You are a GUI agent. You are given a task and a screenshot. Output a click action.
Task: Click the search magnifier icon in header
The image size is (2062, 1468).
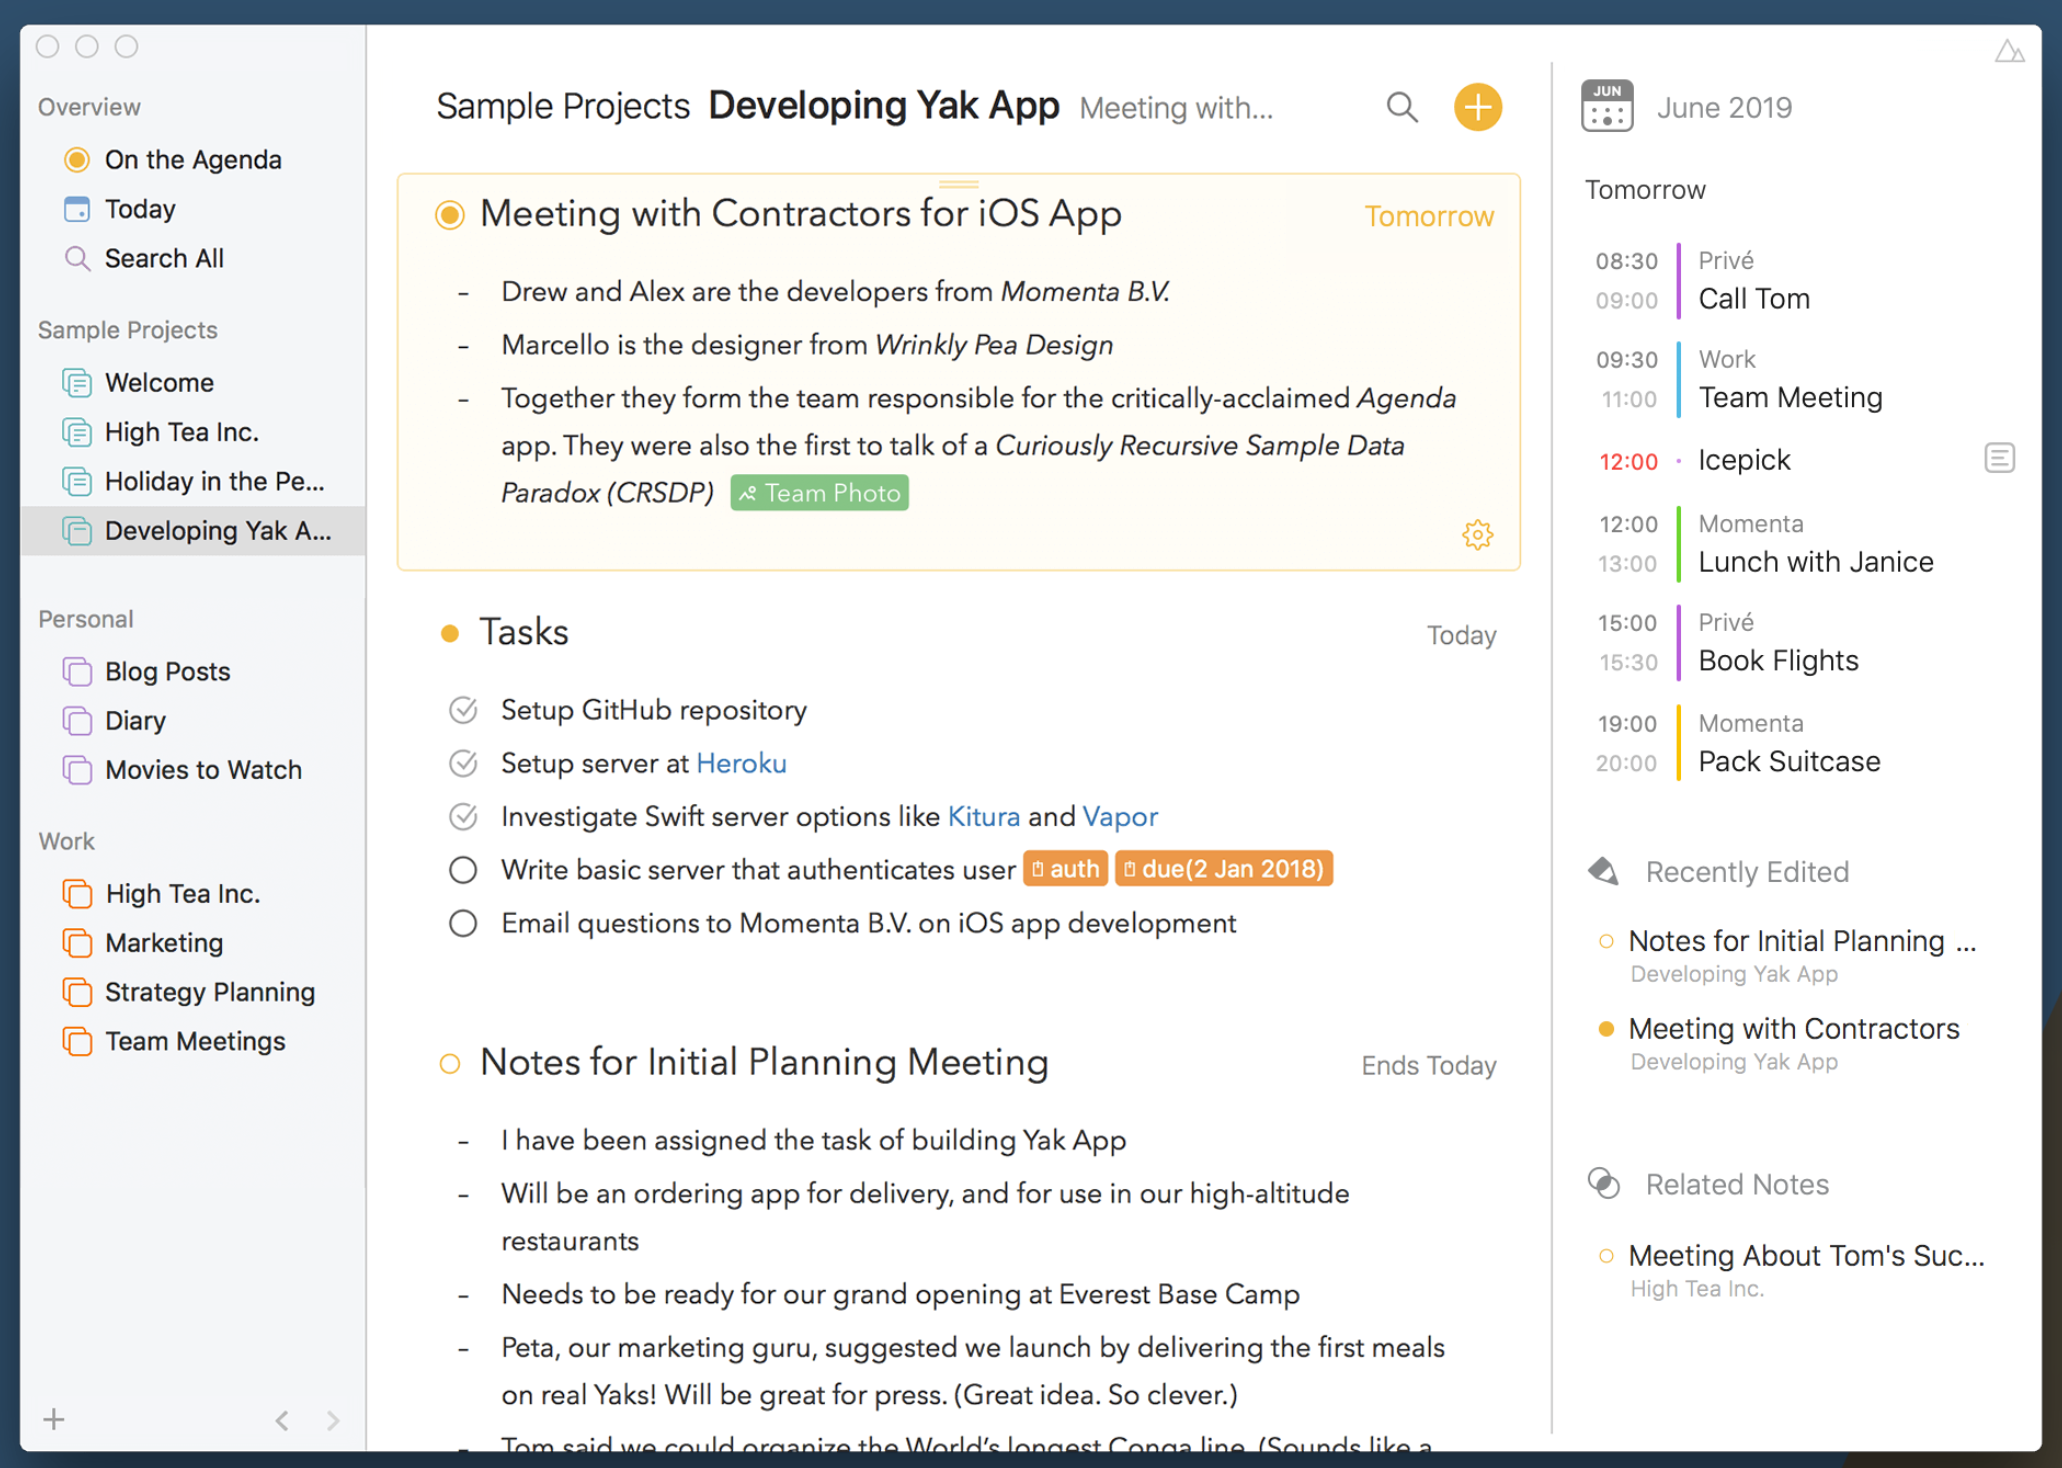tap(1402, 107)
